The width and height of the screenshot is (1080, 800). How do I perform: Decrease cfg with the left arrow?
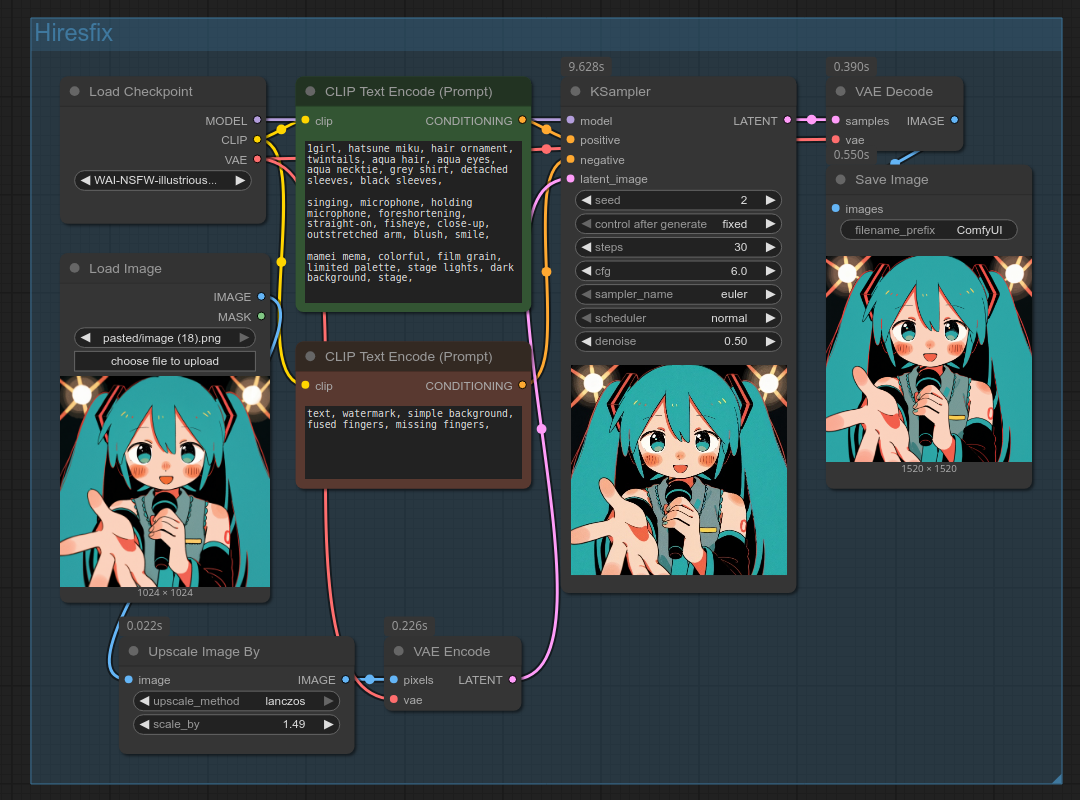tap(586, 271)
